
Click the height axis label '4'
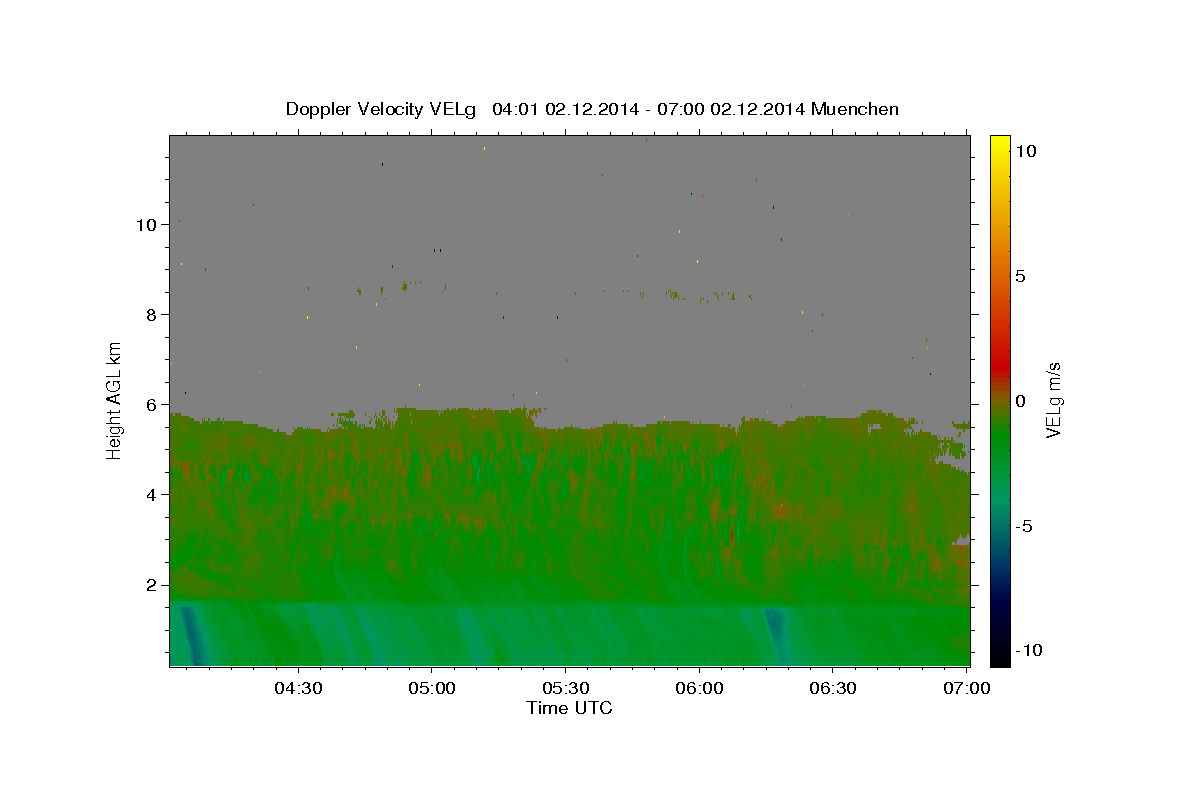coord(152,494)
